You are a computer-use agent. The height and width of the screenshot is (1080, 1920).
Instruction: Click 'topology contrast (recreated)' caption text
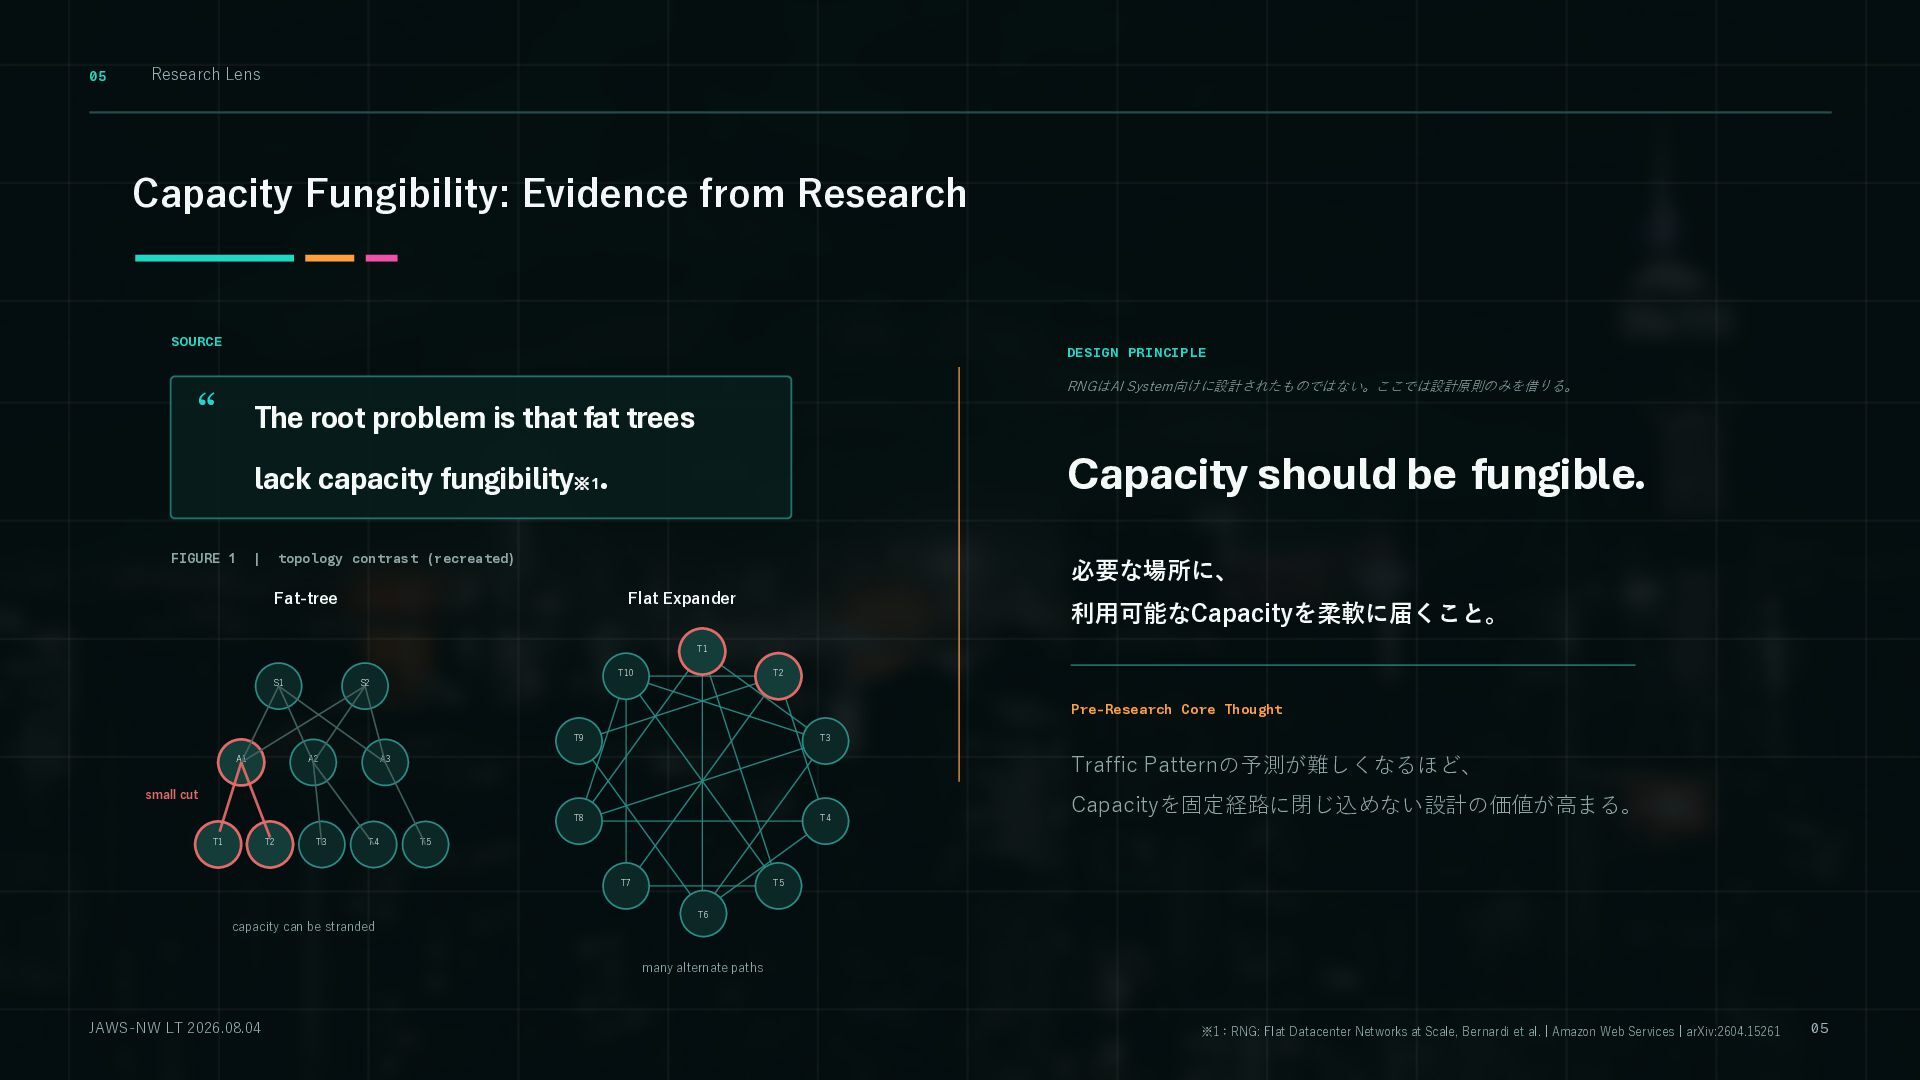point(396,559)
